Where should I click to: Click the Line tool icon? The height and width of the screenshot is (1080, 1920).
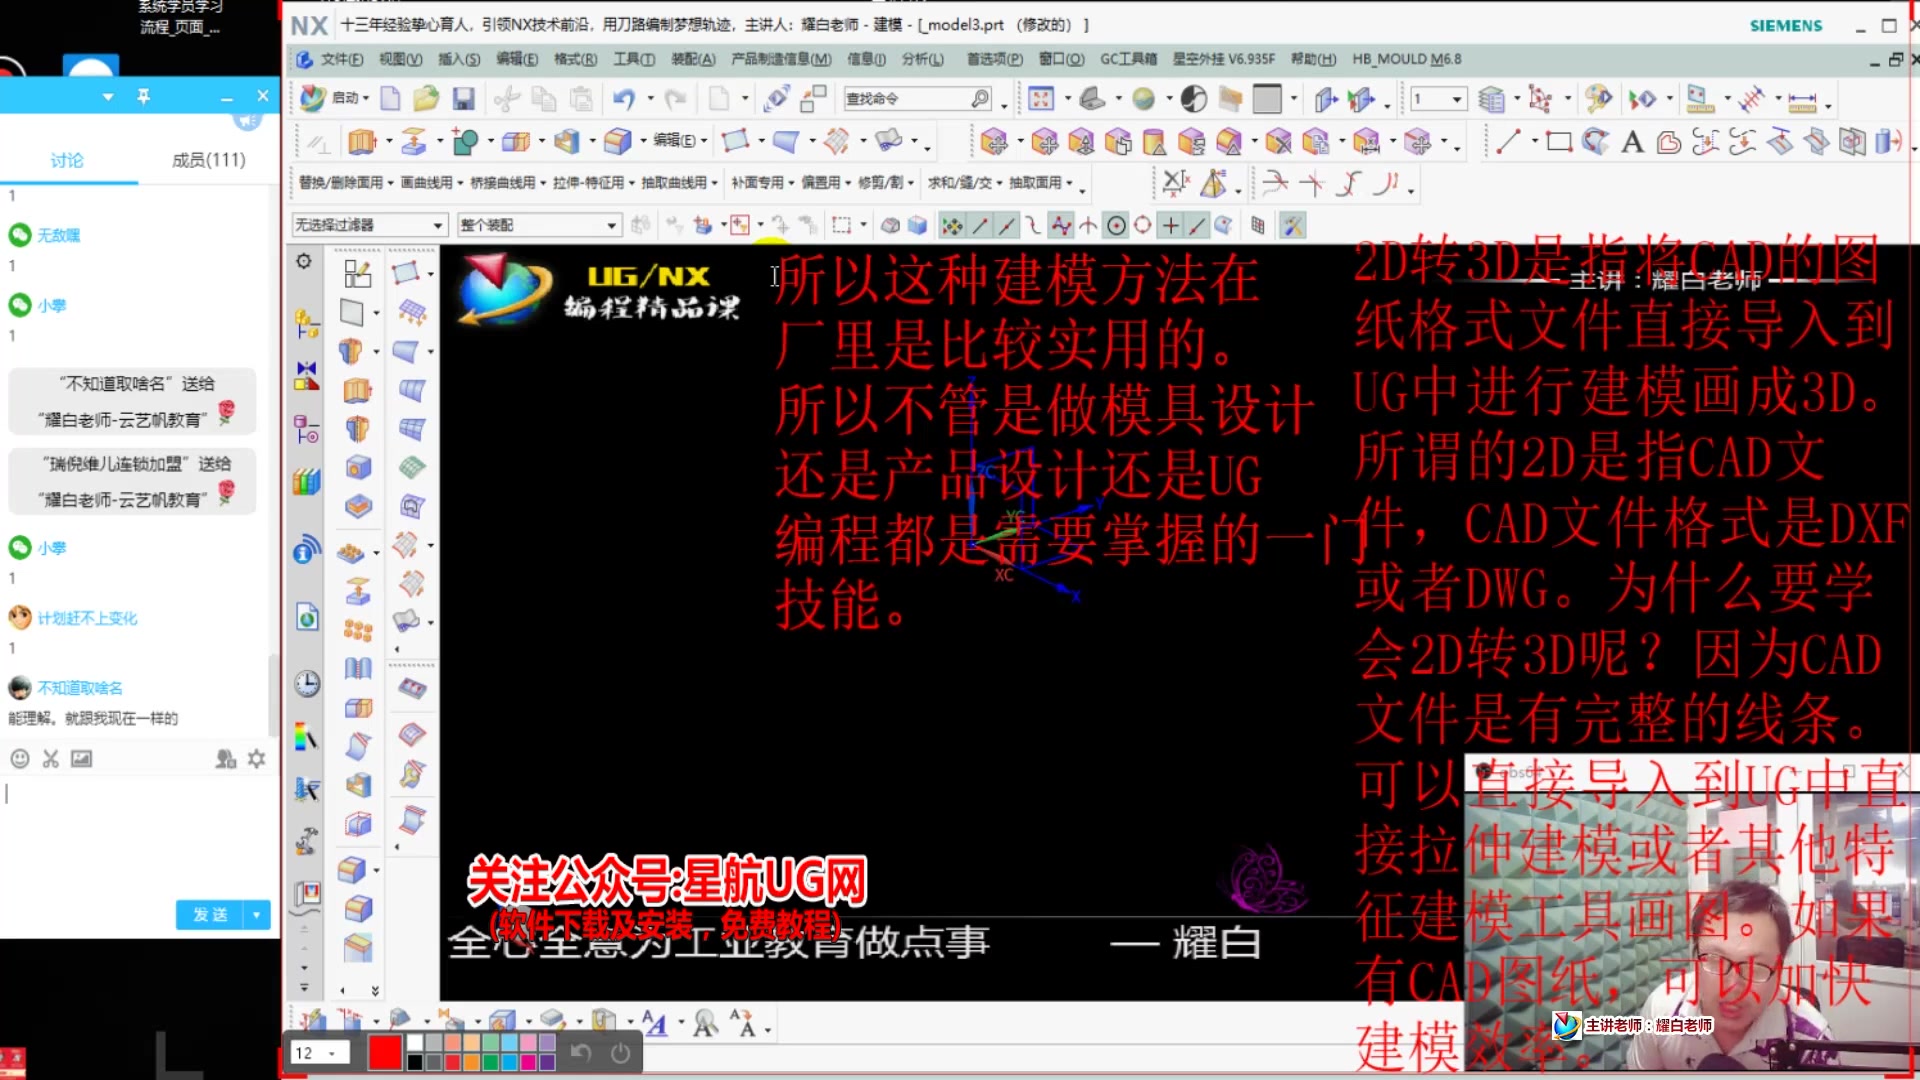click(x=1507, y=142)
